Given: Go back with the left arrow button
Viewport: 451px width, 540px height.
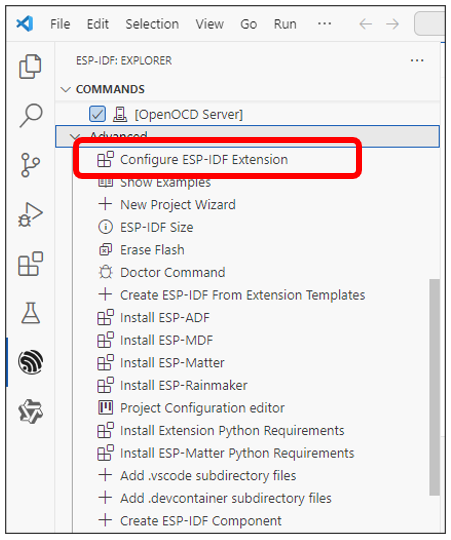Looking at the screenshot, I should coord(366,24).
